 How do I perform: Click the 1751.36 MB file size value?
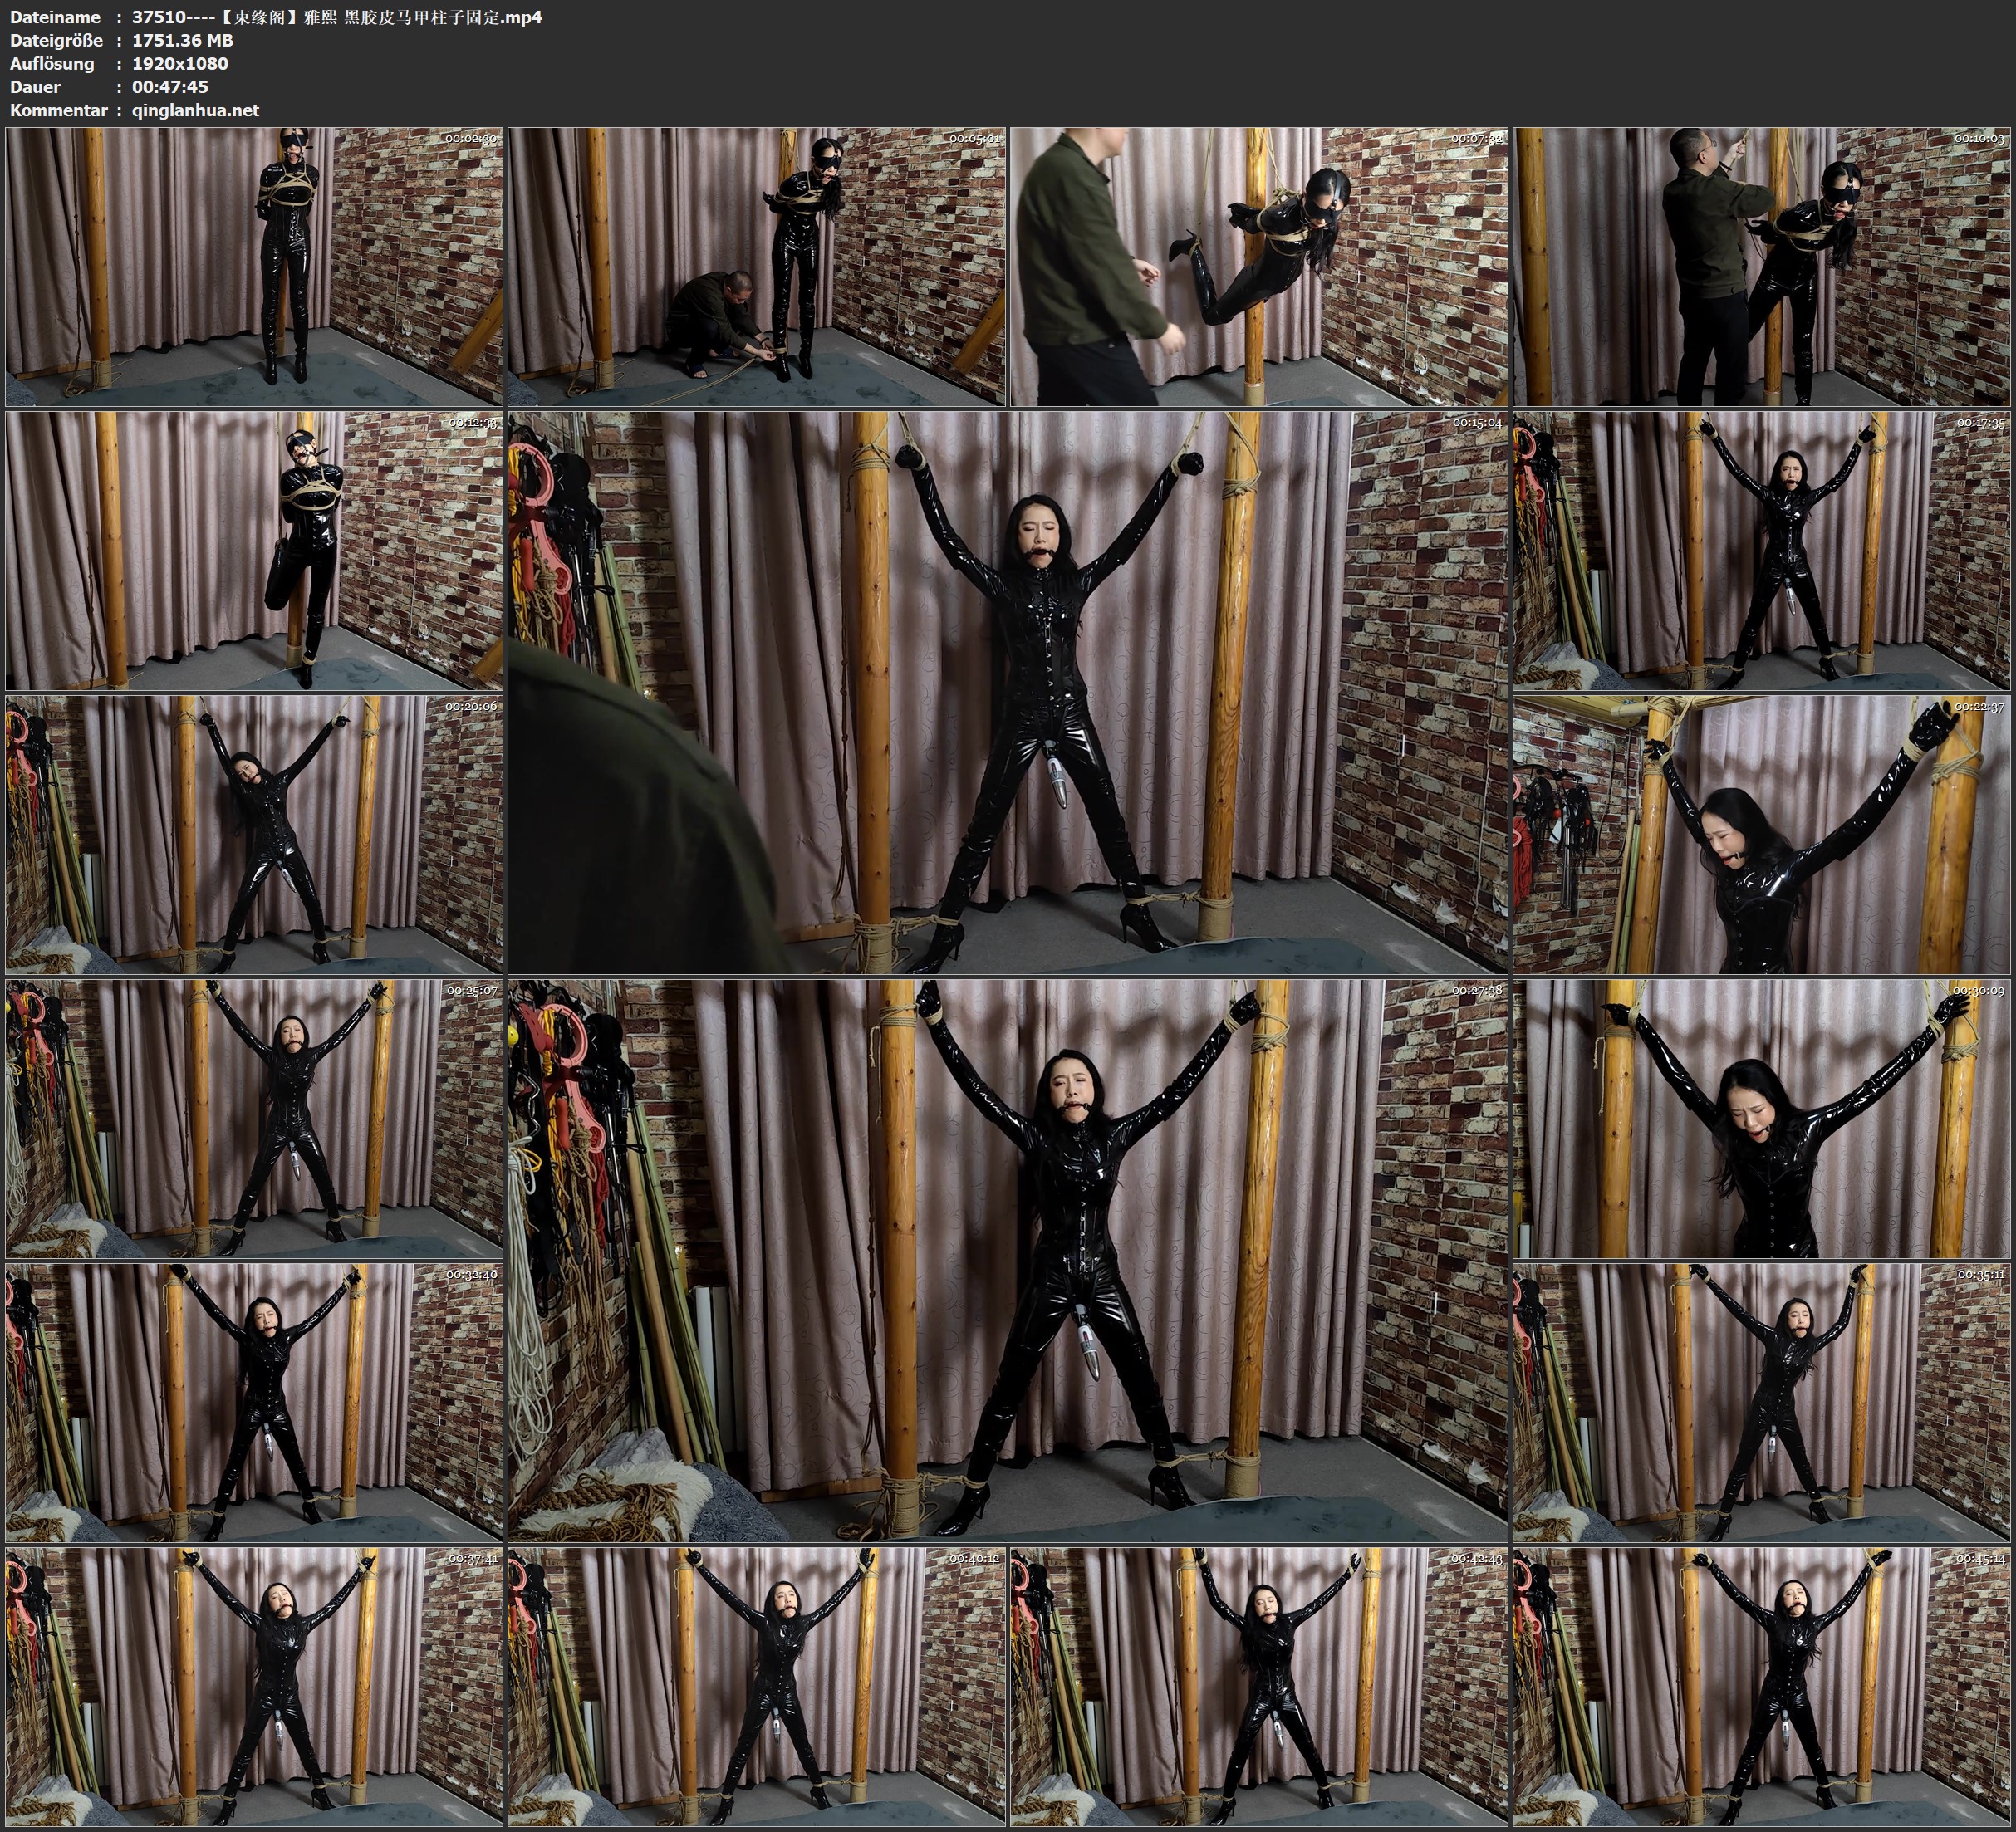tap(183, 40)
